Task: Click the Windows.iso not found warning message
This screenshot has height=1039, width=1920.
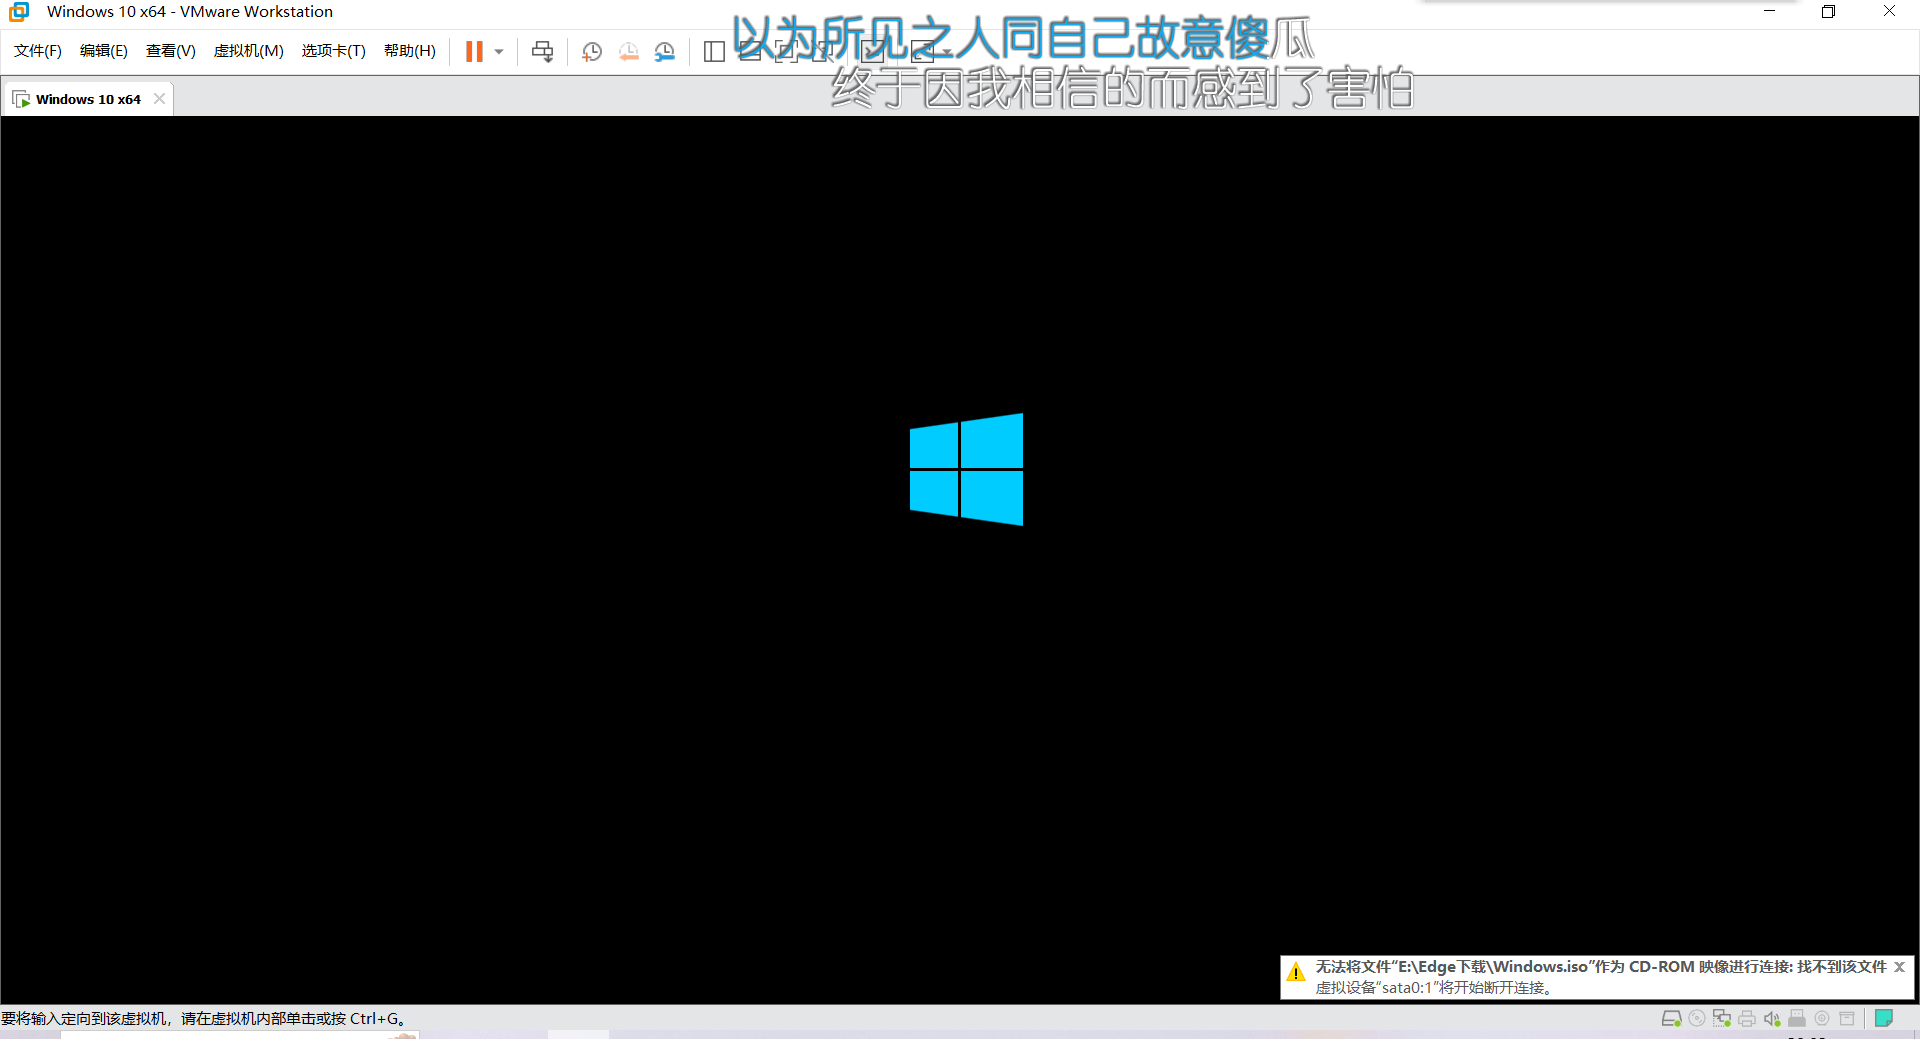Action: [x=1600, y=967]
